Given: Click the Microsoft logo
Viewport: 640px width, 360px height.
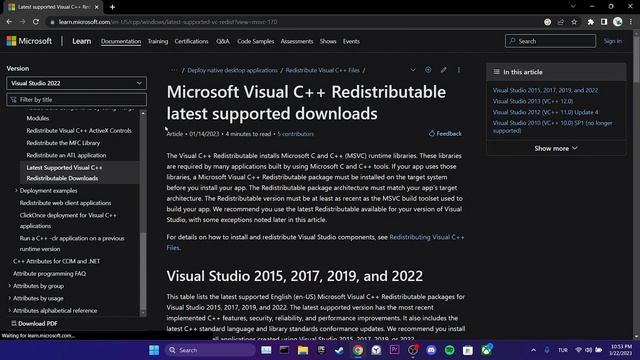Looking at the screenshot, I should pyautogui.click(x=29, y=41).
